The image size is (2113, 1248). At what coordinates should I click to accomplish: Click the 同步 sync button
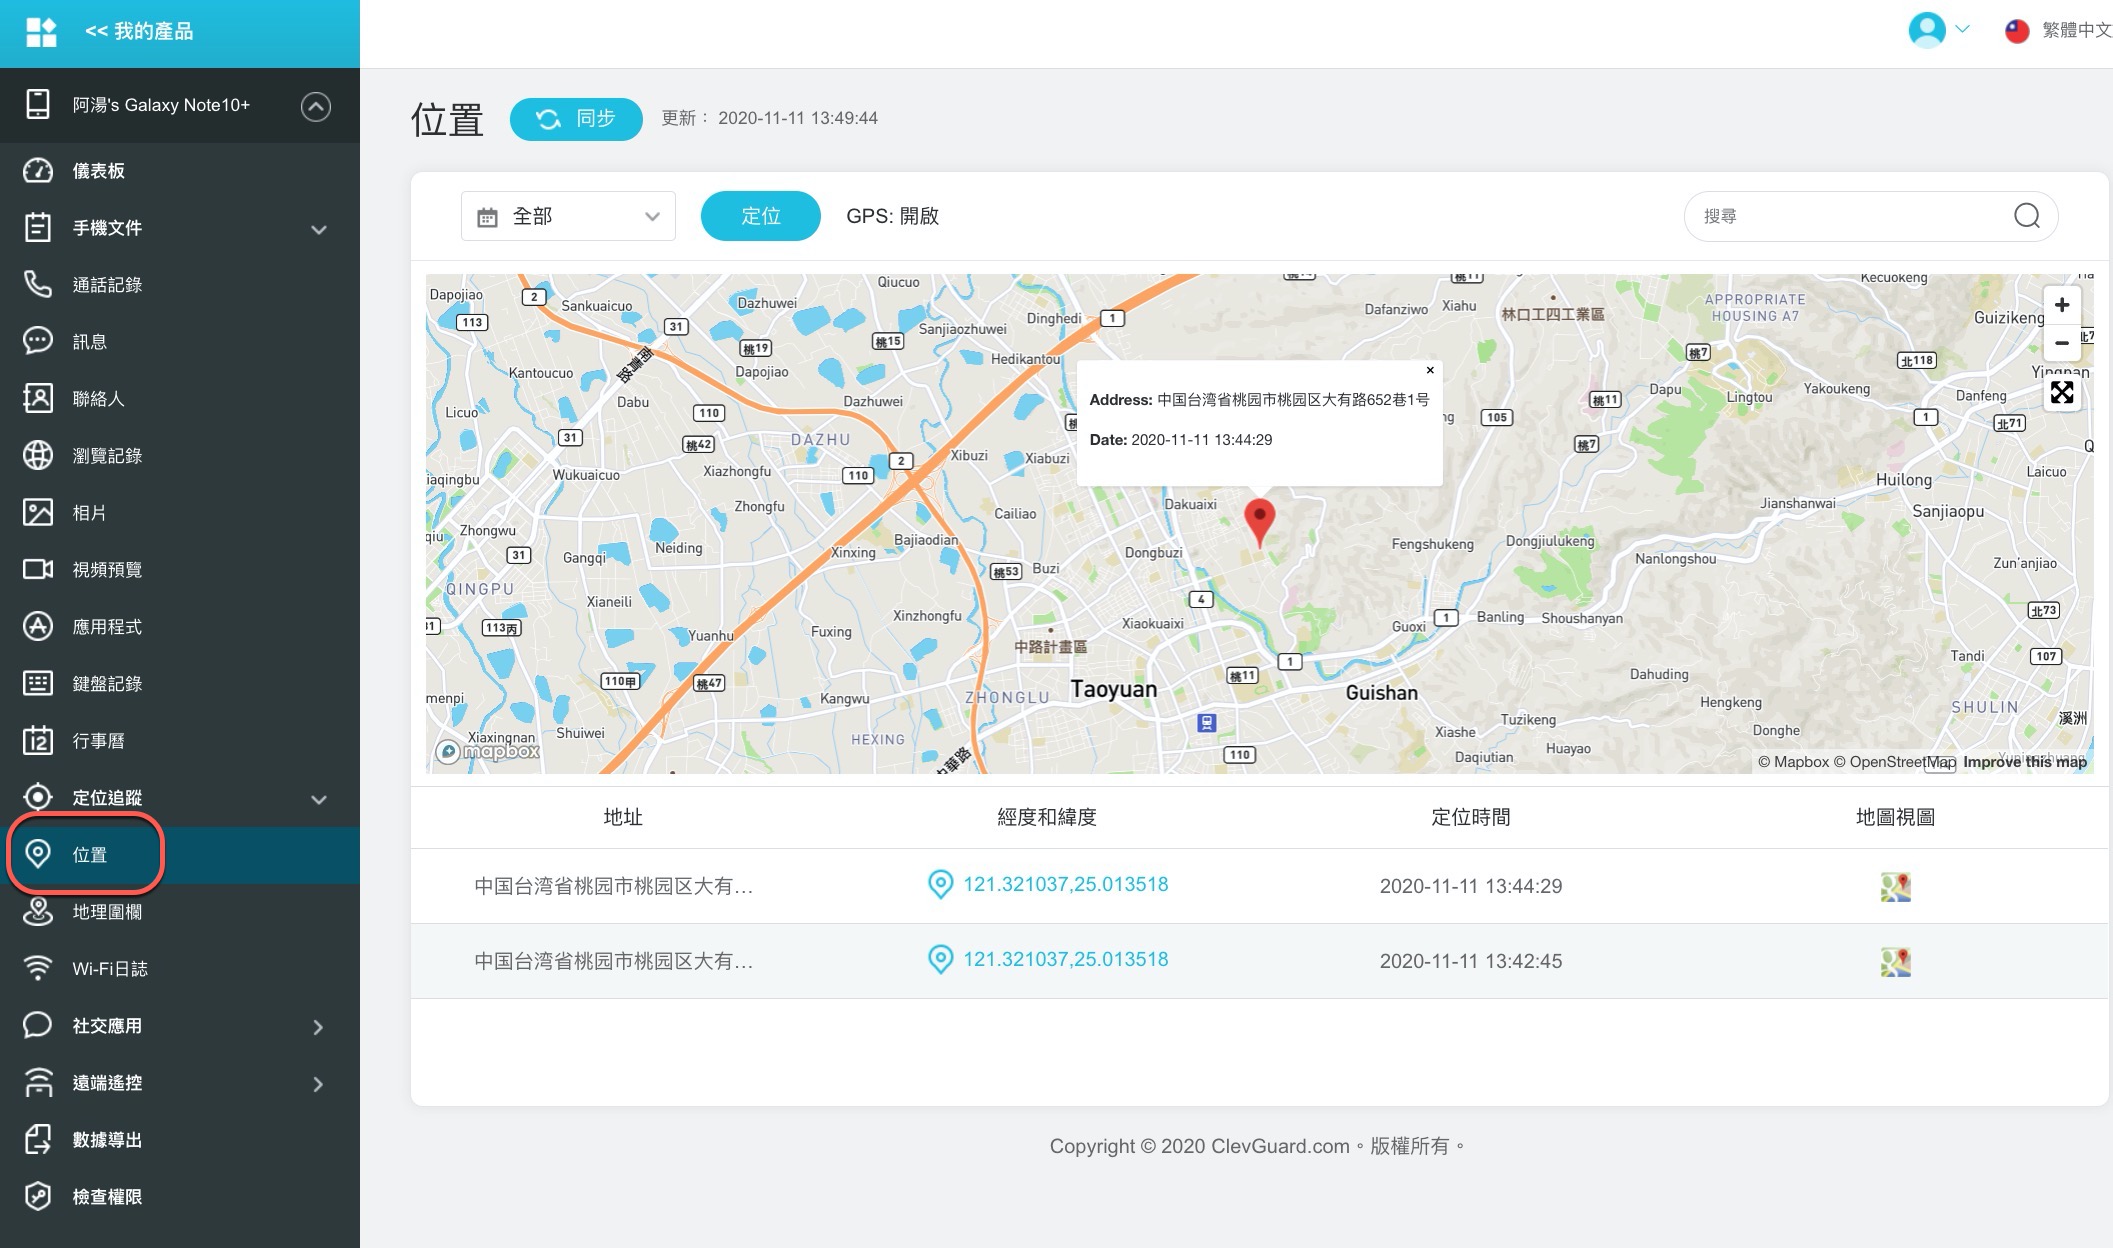pyautogui.click(x=576, y=119)
